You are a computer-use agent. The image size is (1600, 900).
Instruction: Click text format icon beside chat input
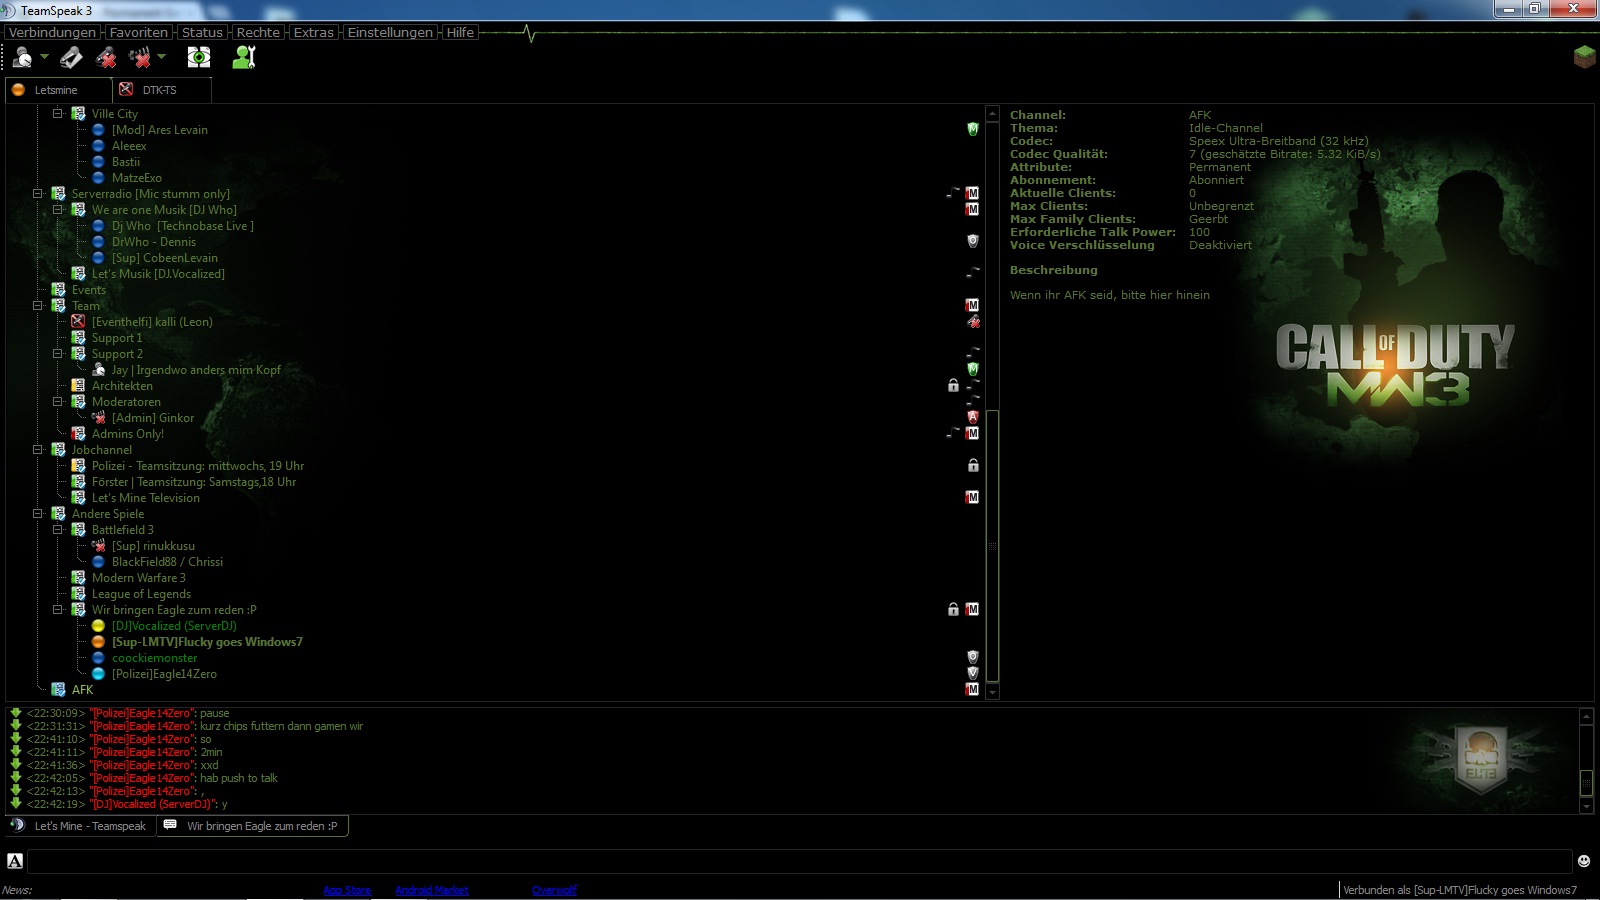click(15, 861)
